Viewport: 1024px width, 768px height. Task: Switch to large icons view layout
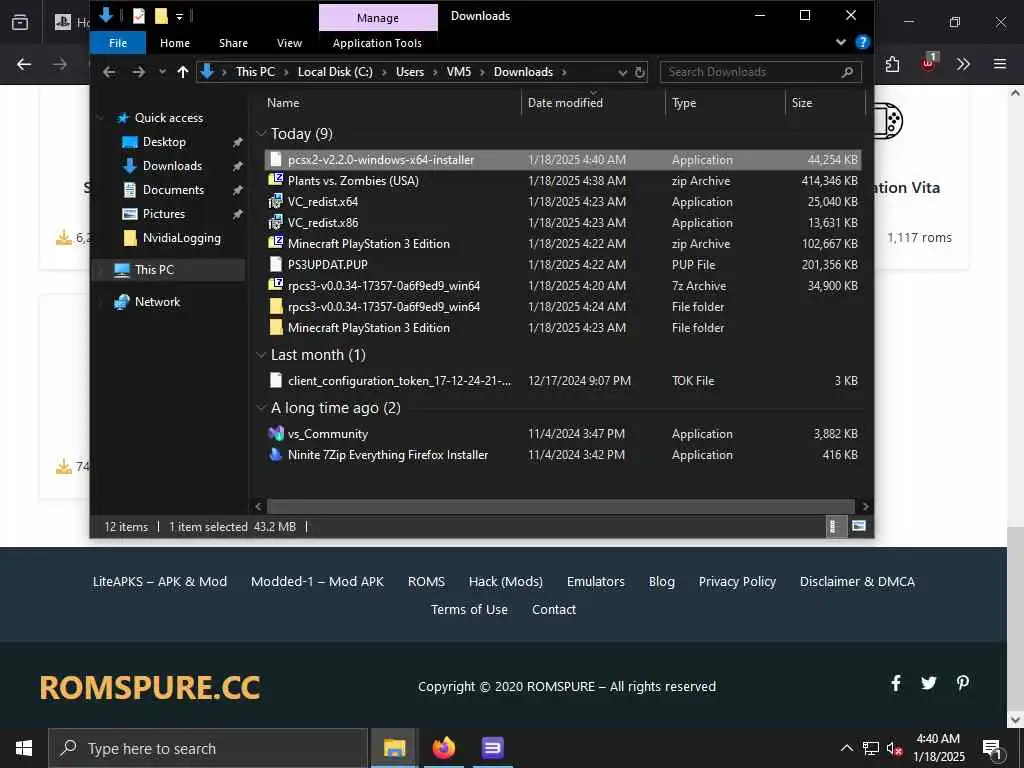859,526
